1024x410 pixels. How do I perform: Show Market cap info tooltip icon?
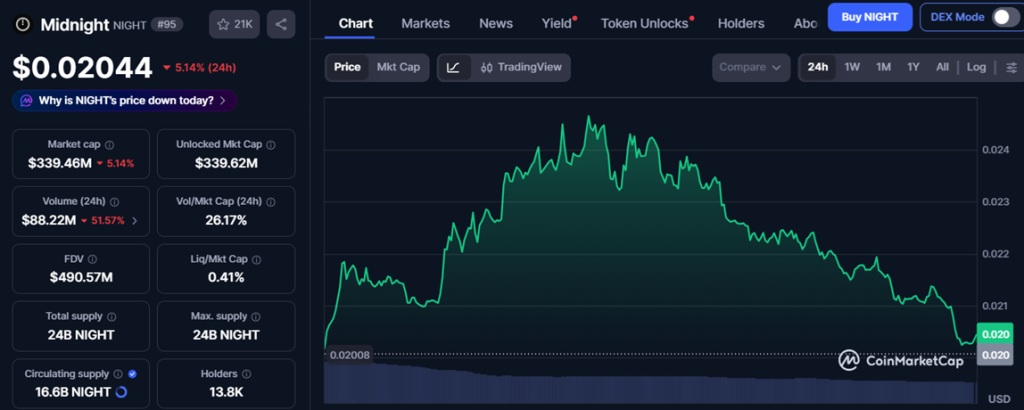pos(110,145)
